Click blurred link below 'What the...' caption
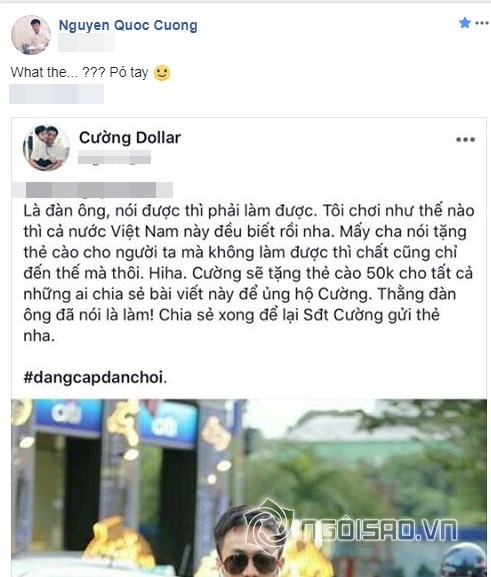 pos(56,94)
